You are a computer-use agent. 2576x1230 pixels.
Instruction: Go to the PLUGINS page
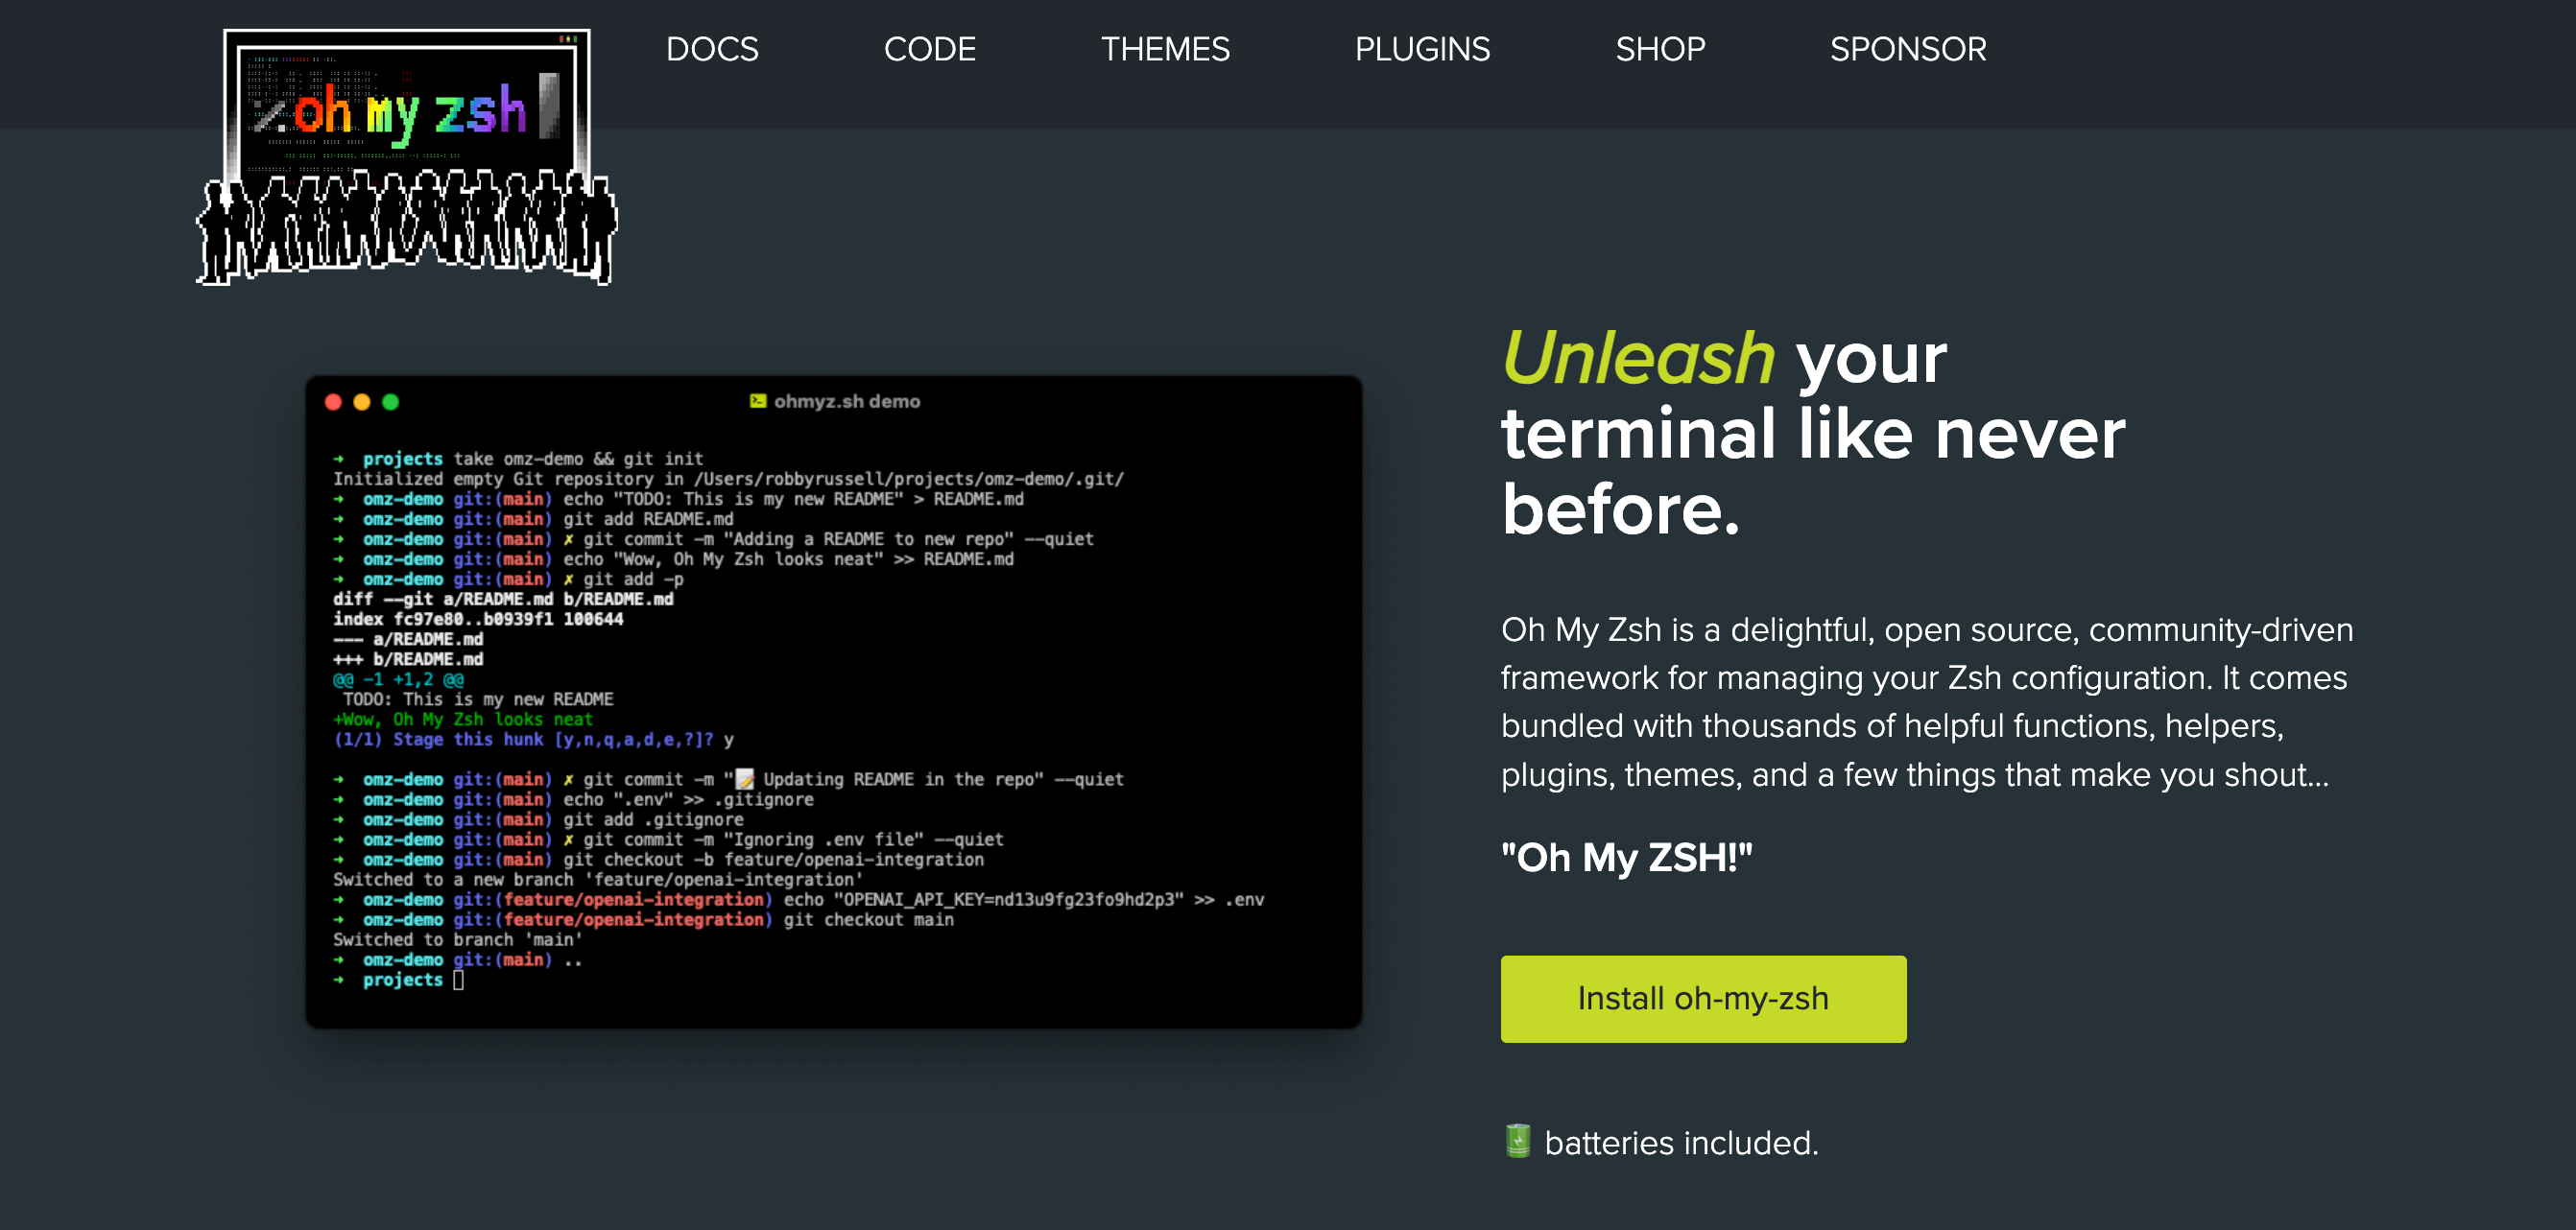[x=1422, y=49]
